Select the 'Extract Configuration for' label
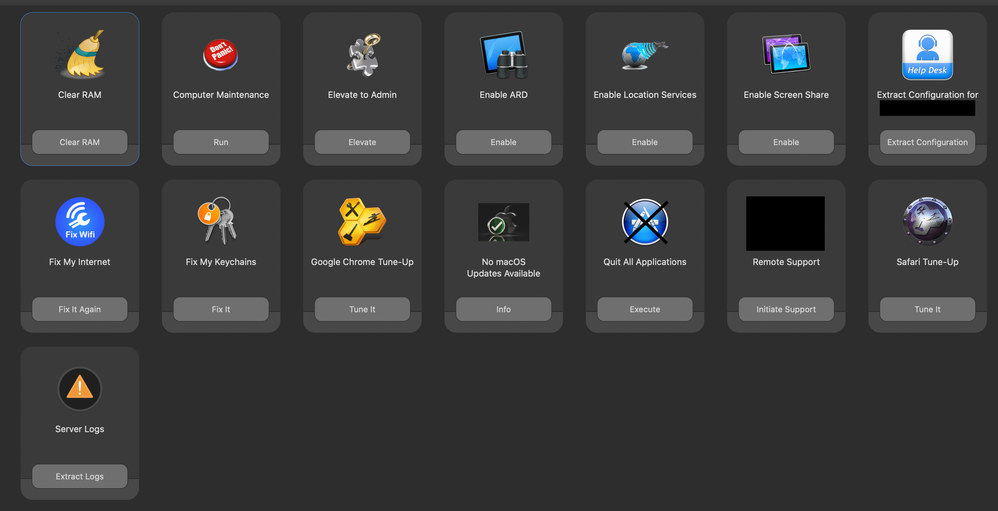 click(x=927, y=95)
